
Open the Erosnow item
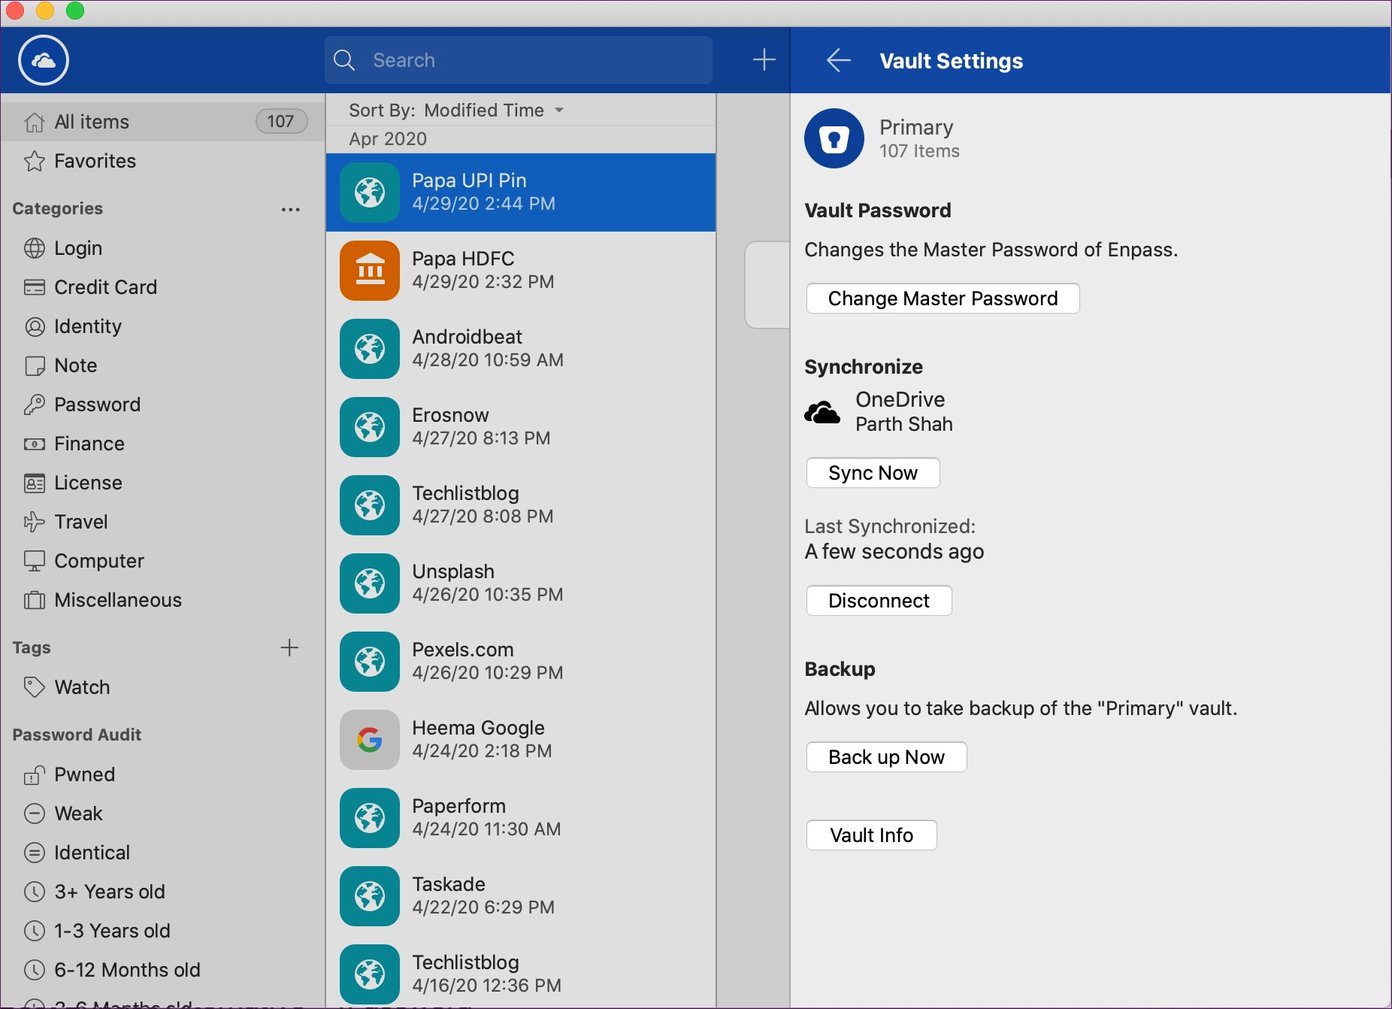coord(521,427)
